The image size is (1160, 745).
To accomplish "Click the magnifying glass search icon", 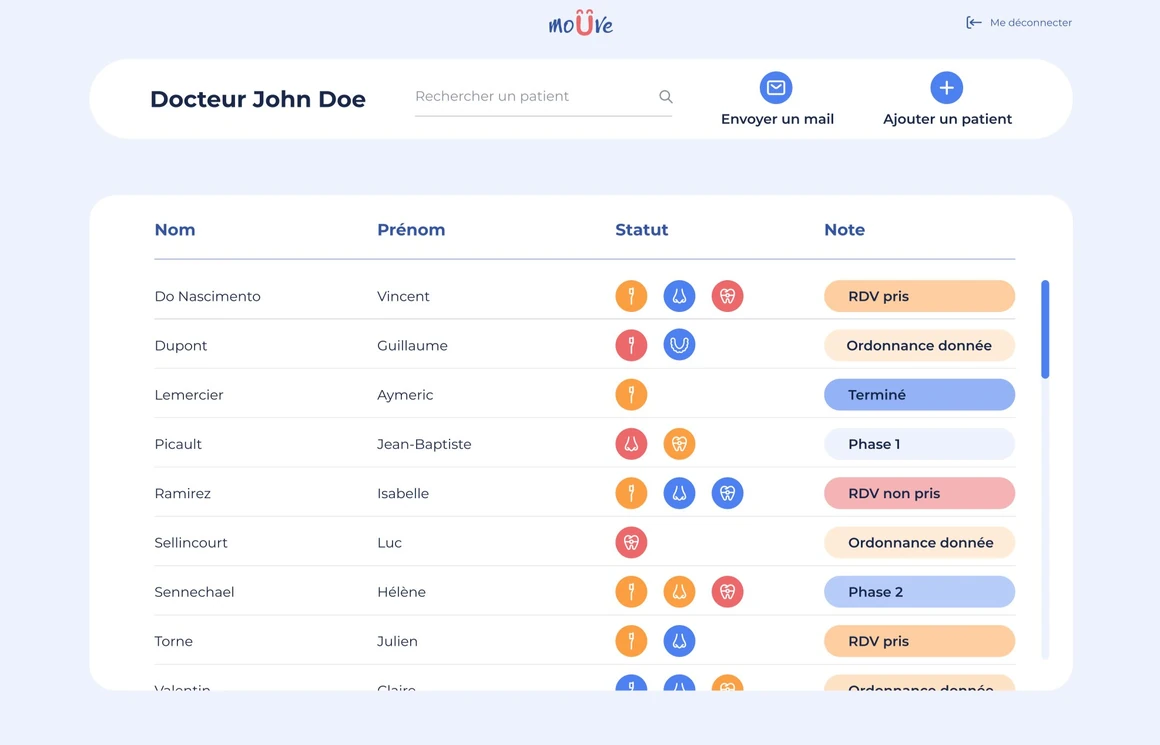I will (666, 97).
